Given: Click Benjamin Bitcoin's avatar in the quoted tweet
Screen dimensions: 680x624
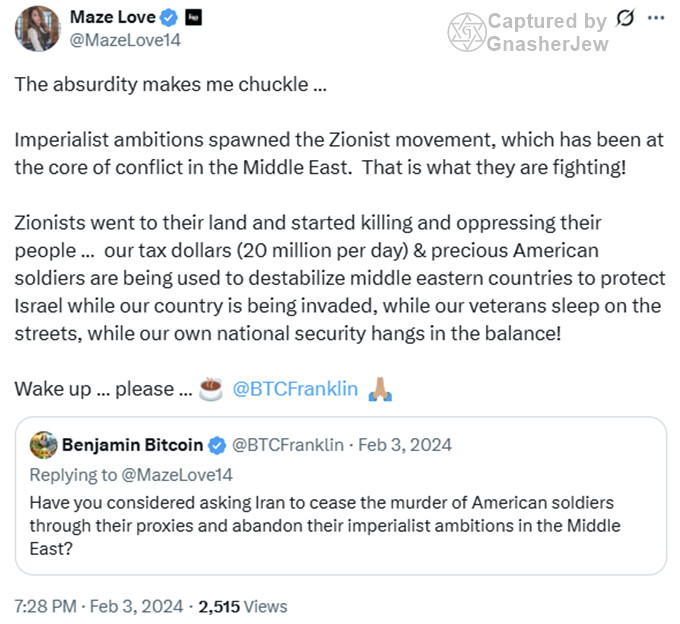Looking at the screenshot, I should 43,445.
